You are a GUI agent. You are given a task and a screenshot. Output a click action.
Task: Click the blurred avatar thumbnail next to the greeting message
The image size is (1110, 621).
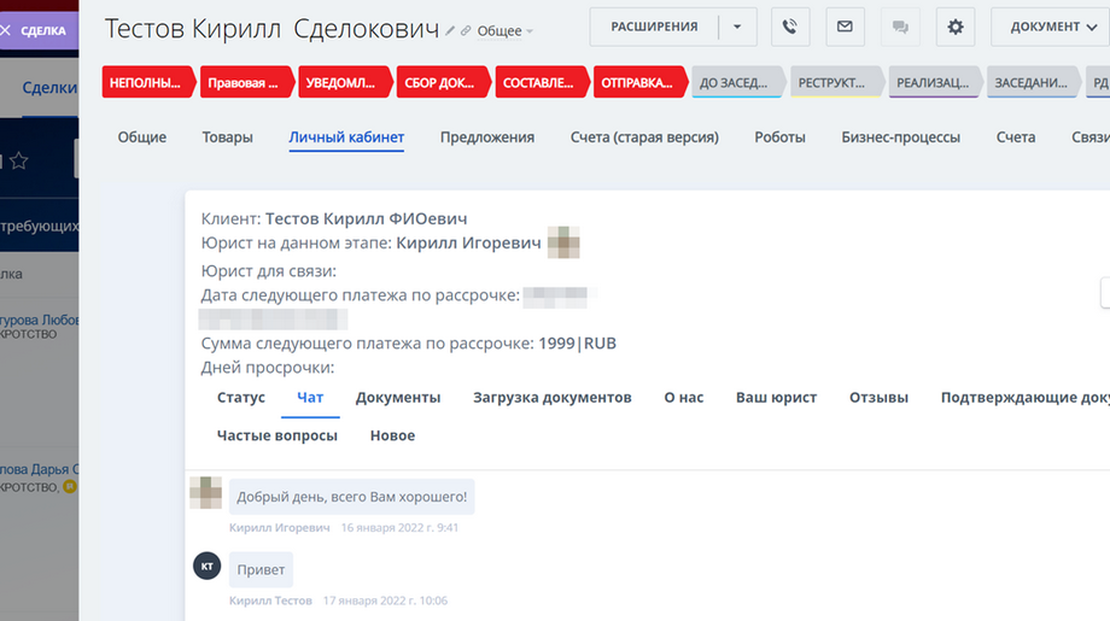pyautogui.click(x=206, y=495)
